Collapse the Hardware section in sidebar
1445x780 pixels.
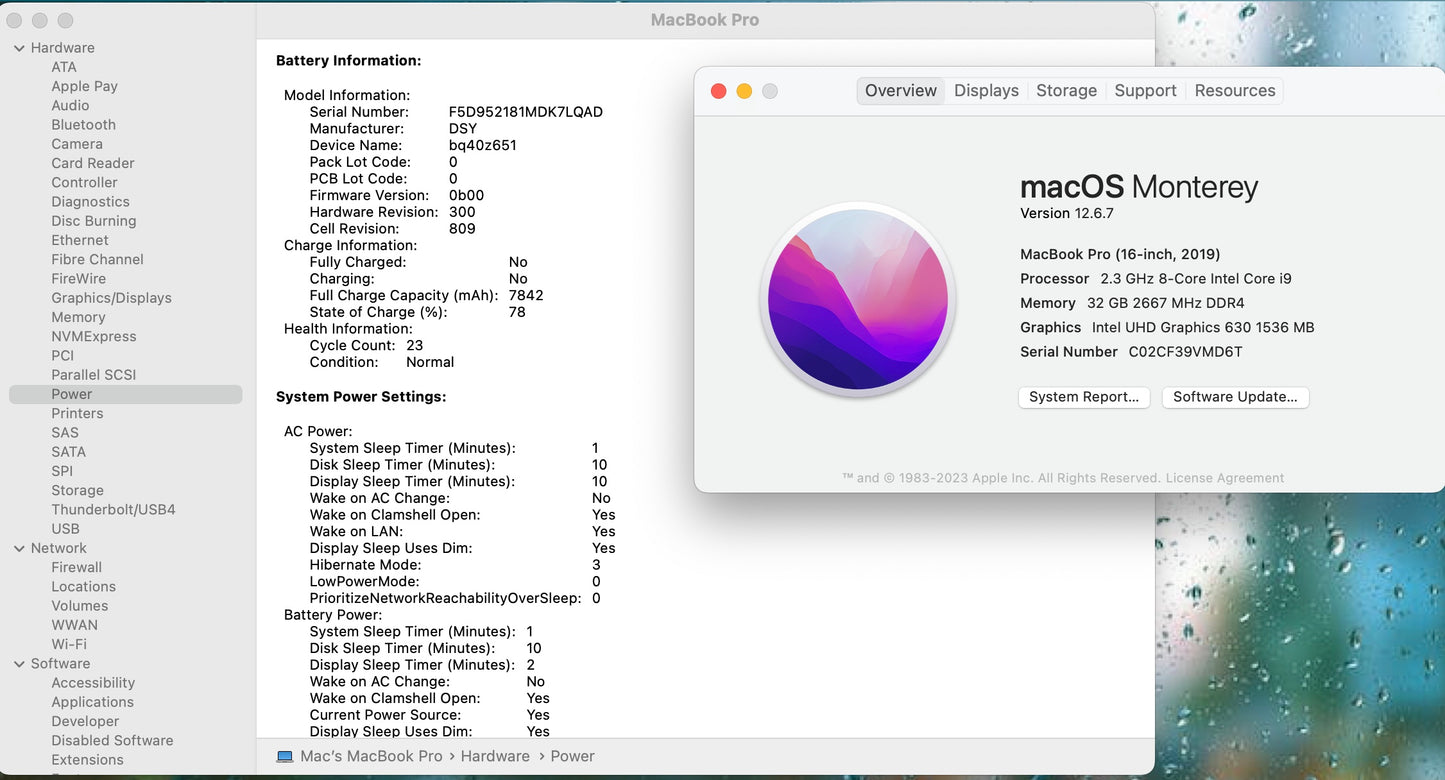click(19, 48)
